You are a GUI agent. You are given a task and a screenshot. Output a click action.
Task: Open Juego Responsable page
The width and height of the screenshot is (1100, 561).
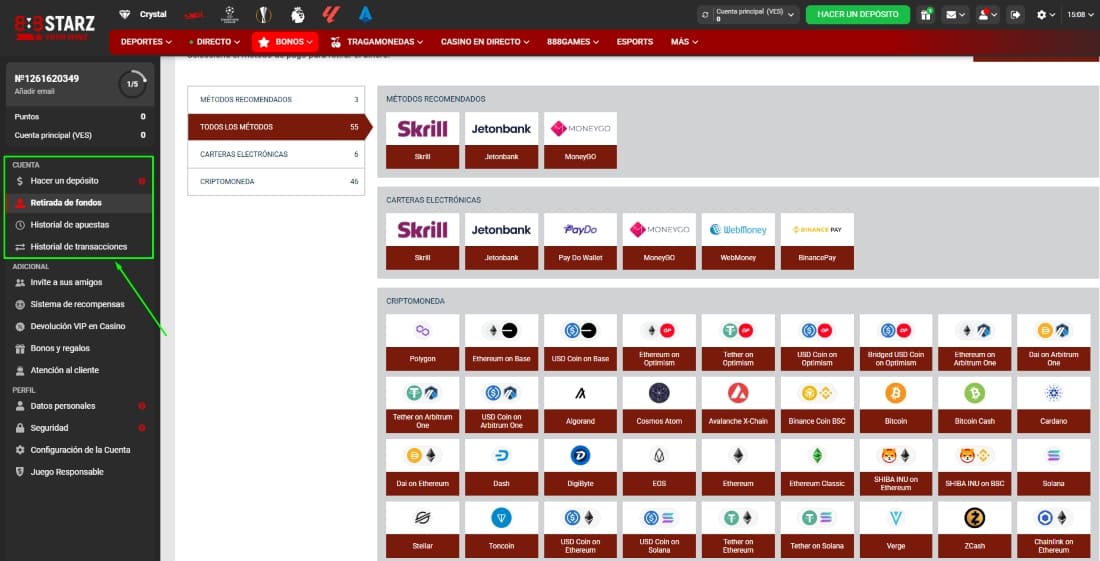(x=79, y=472)
